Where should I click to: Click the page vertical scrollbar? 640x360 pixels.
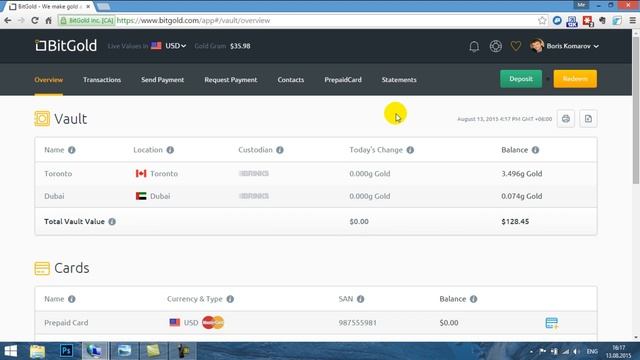[x=636, y=110]
